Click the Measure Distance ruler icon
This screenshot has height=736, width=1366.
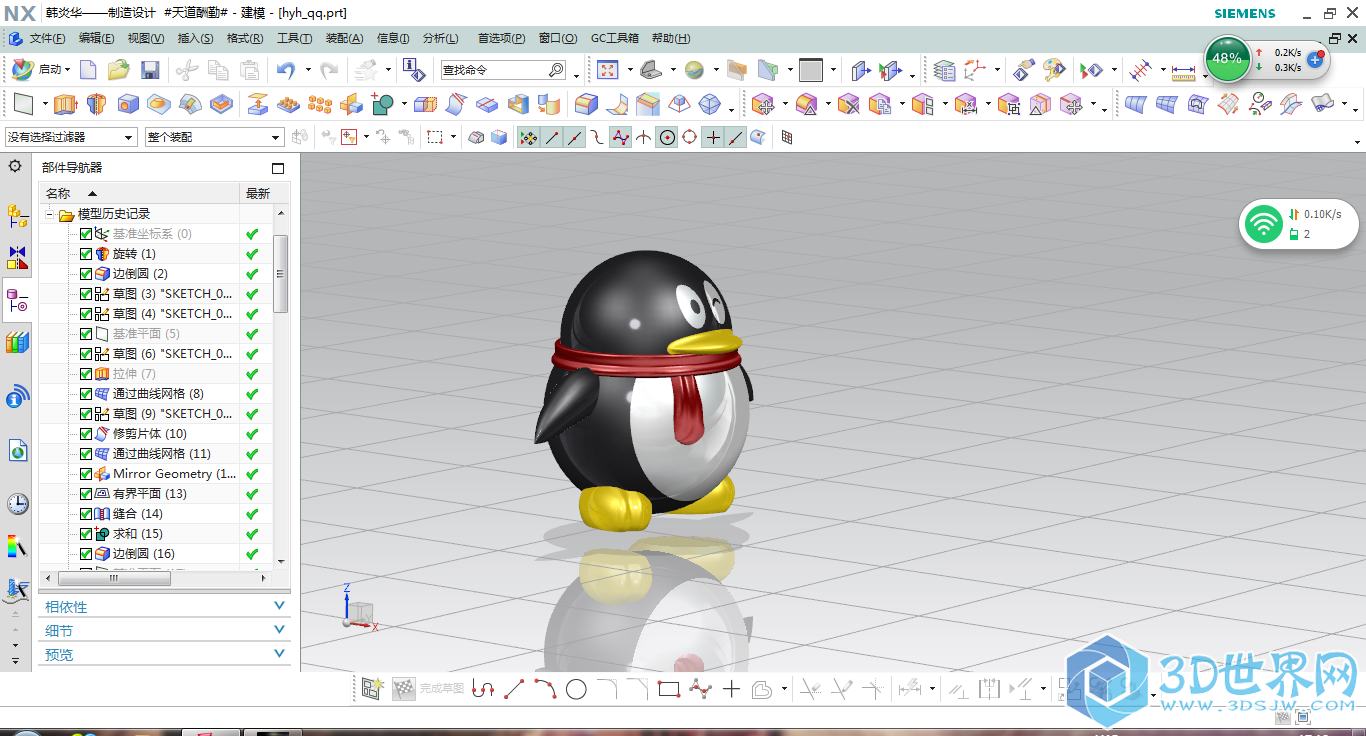[x=1183, y=71]
